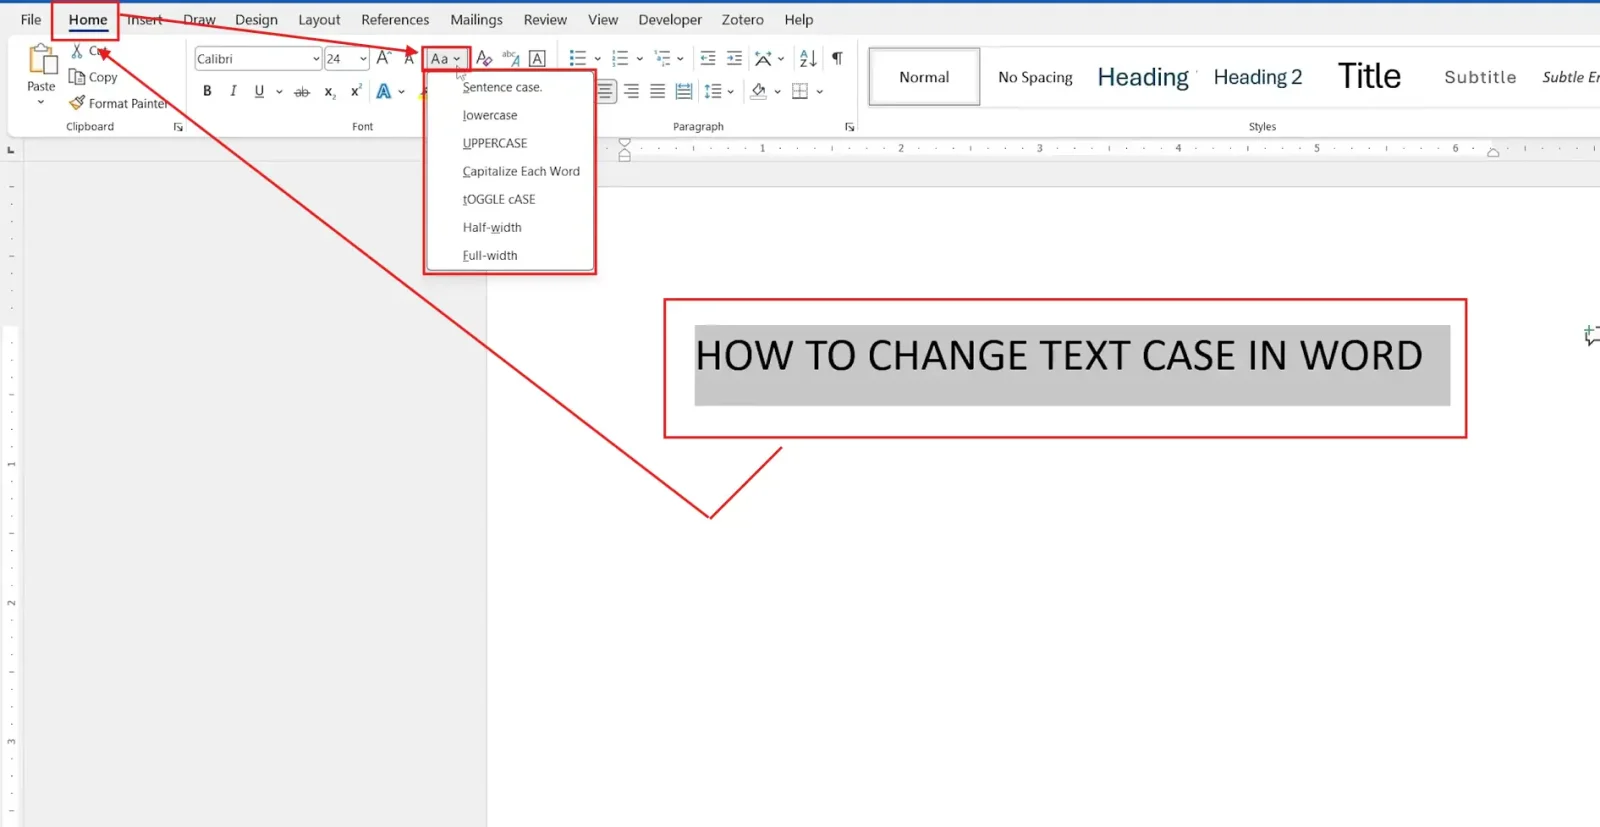Click the Multilevel List icon

(x=662, y=59)
